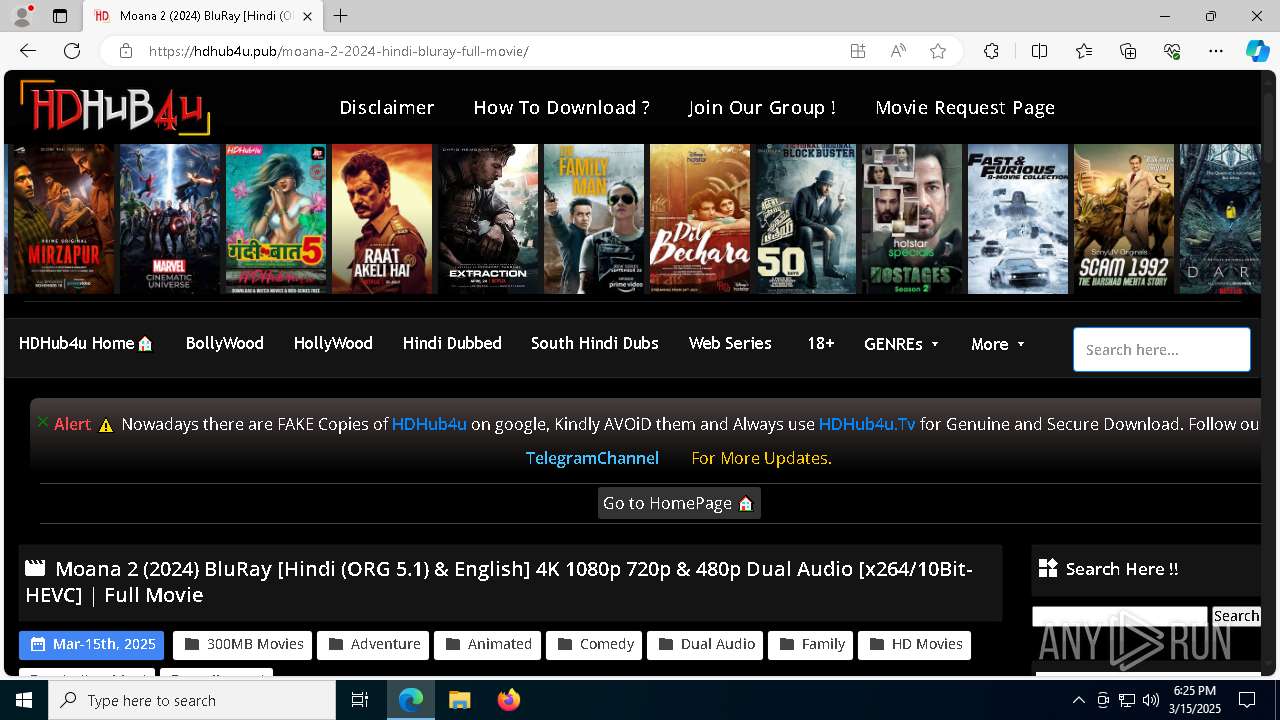Show hidden tray icons chevron
This screenshot has width=1280, height=720.
(1078, 700)
